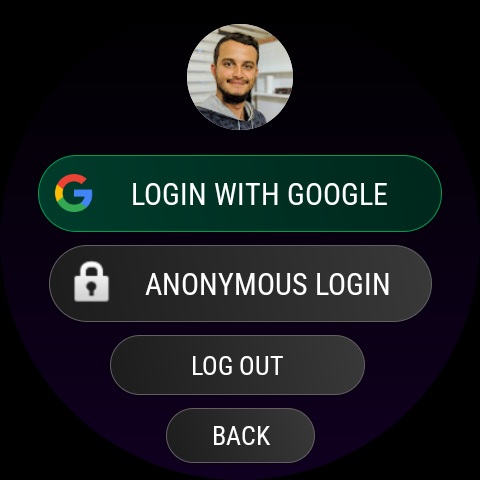Tap the lock symbol beside Anonymous Login
The height and width of the screenshot is (480, 480).
point(91,282)
